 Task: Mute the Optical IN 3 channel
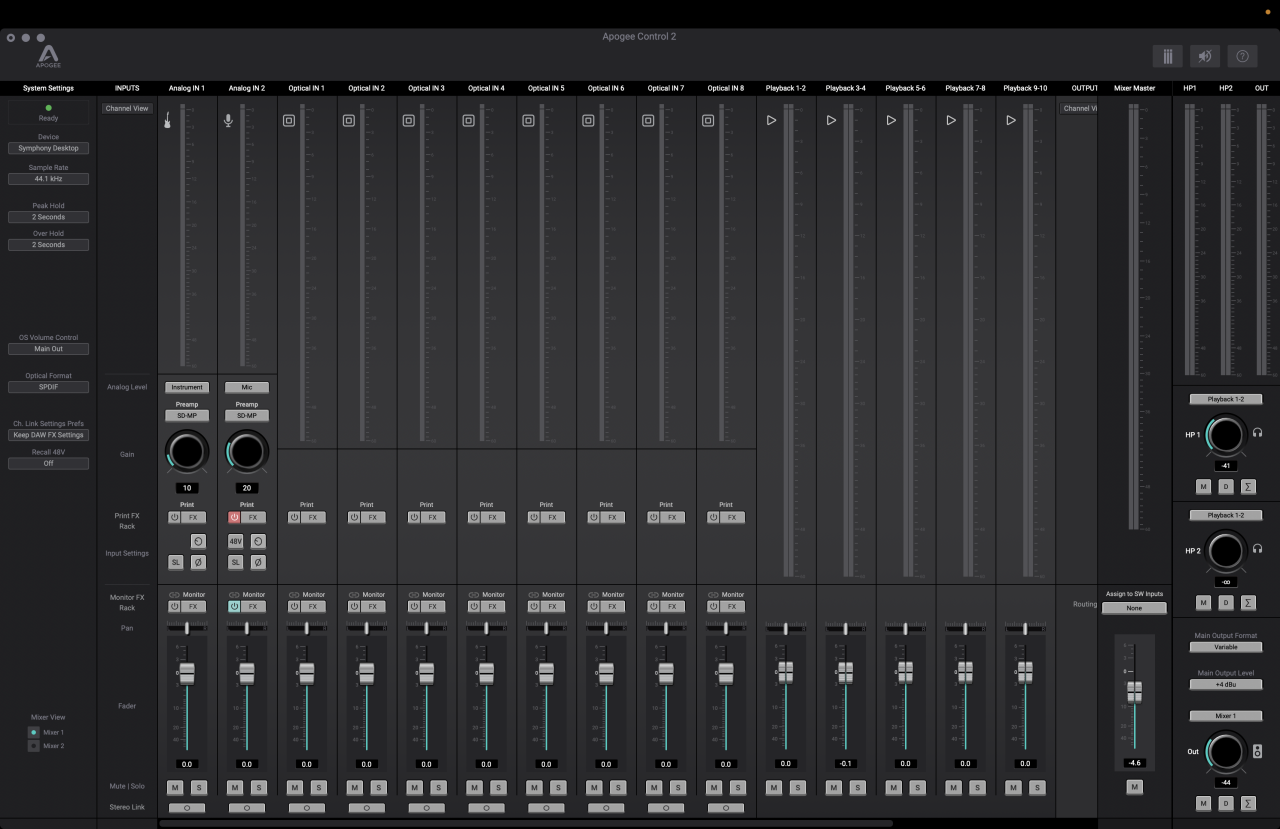tap(414, 787)
